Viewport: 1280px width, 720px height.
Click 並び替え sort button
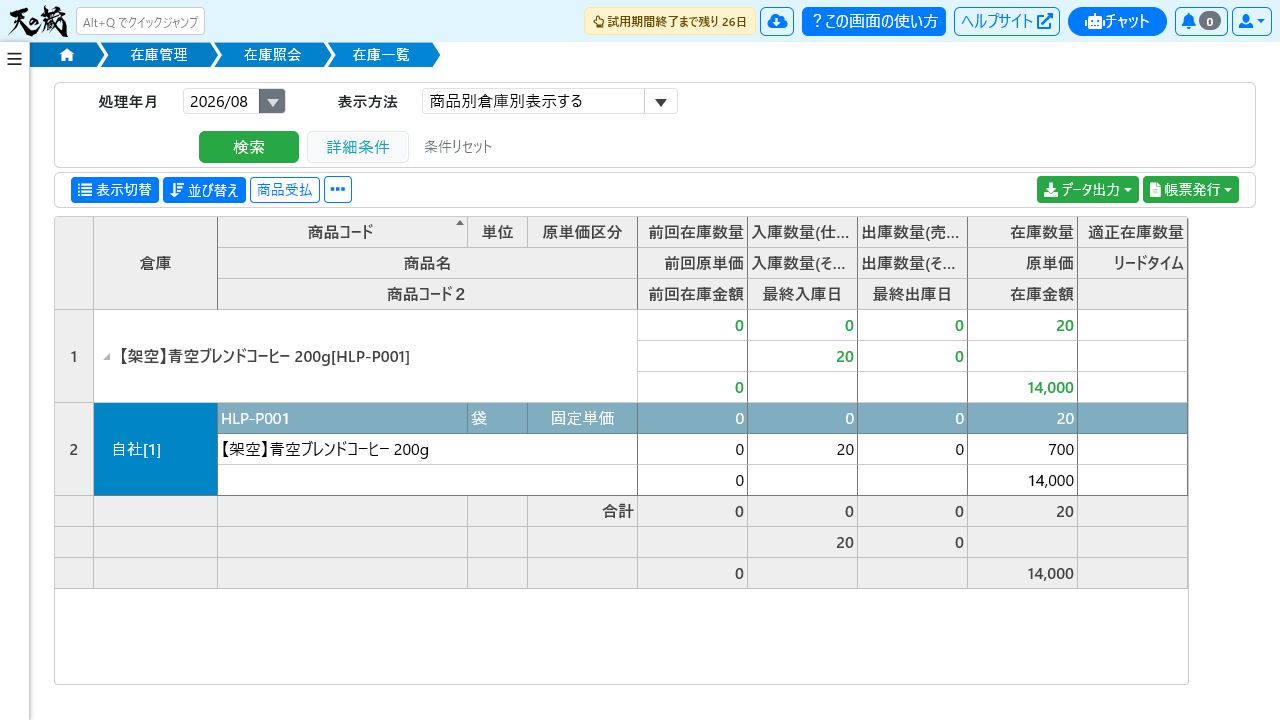pyautogui.click(x=204, y=189)
